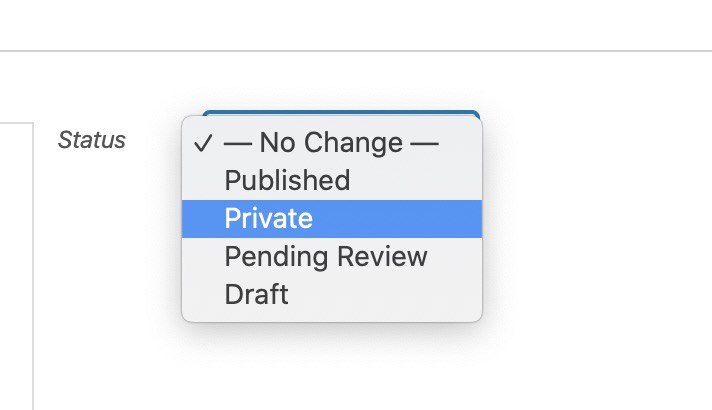This screenshot has height=410, width=712.
Task: Choose the first dropdown entry, No Change
Action: pos(331,143)
